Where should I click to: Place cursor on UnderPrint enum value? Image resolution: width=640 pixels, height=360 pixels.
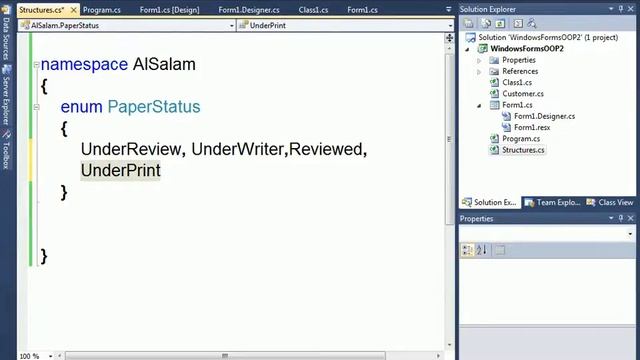click(x=120, y=171)
